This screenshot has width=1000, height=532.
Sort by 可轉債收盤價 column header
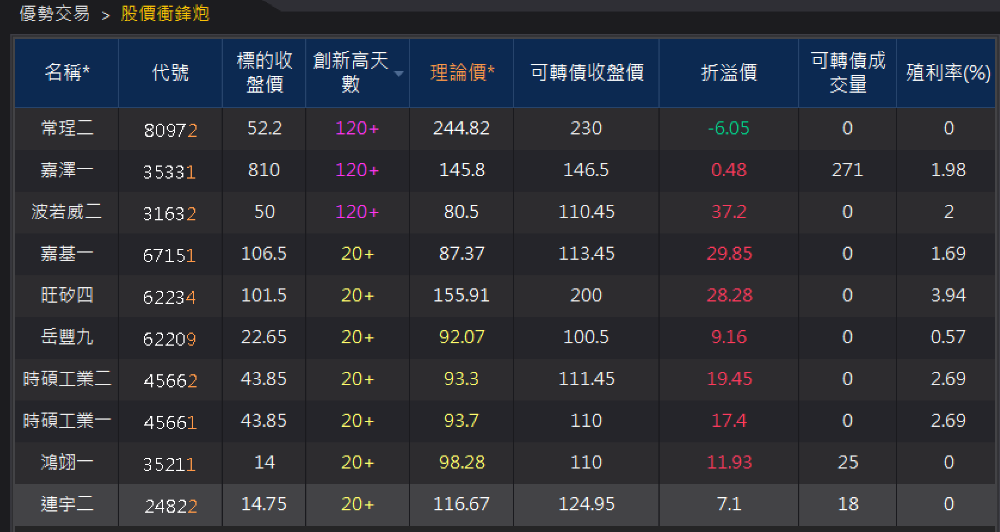tap(586, 73)
